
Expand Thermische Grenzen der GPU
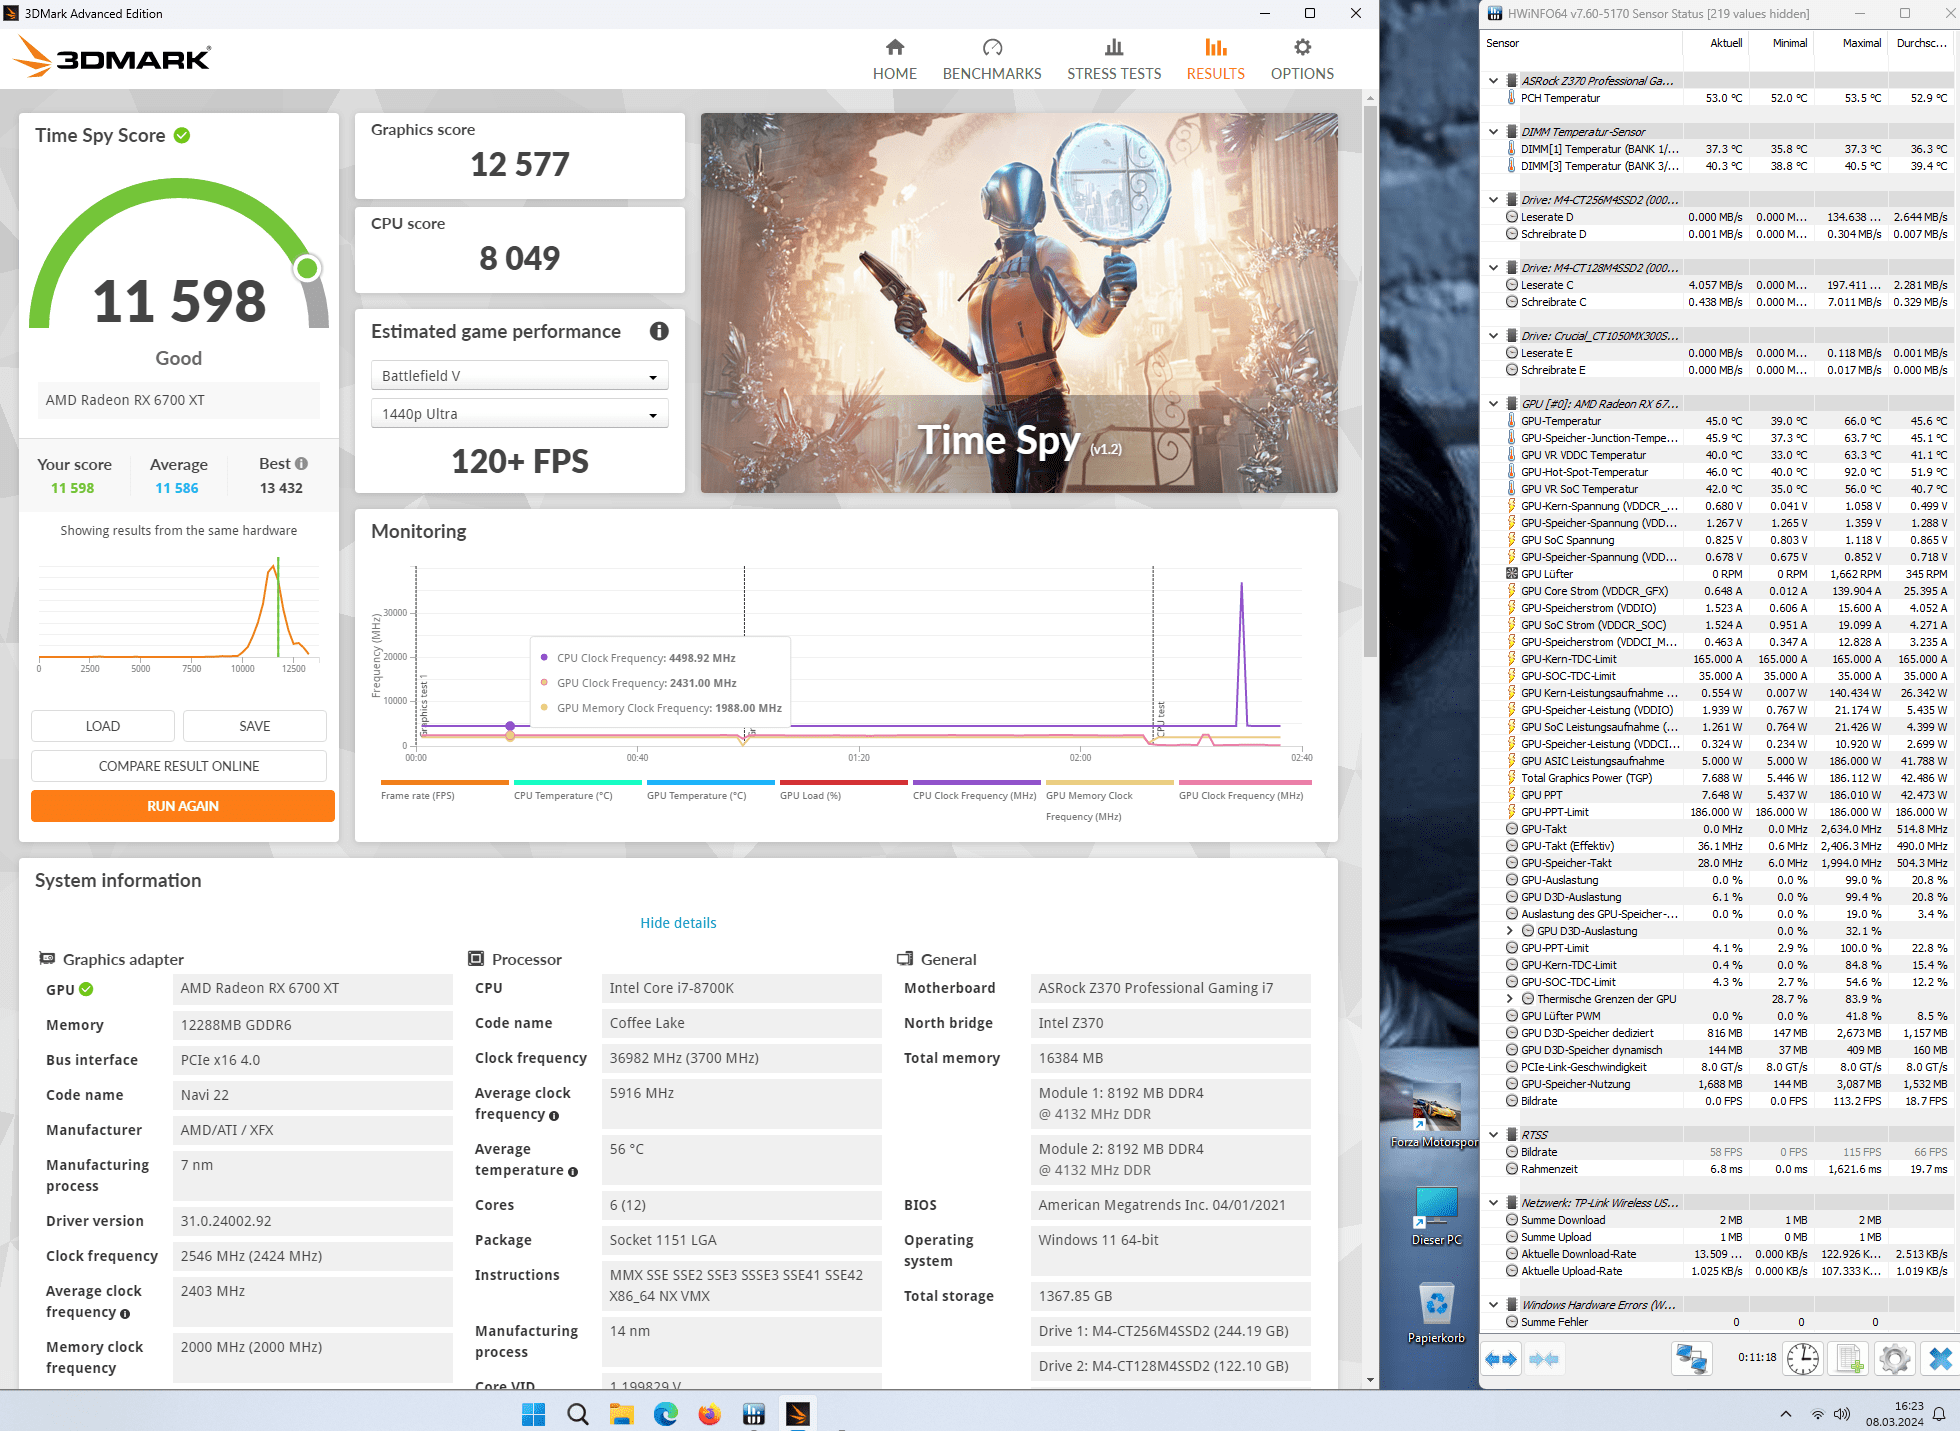click(1510, 999)
